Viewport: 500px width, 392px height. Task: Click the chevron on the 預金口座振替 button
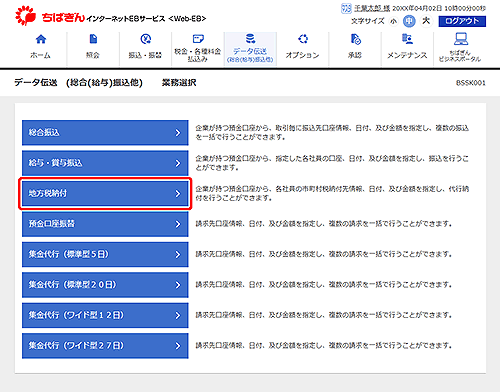point(178,224)
